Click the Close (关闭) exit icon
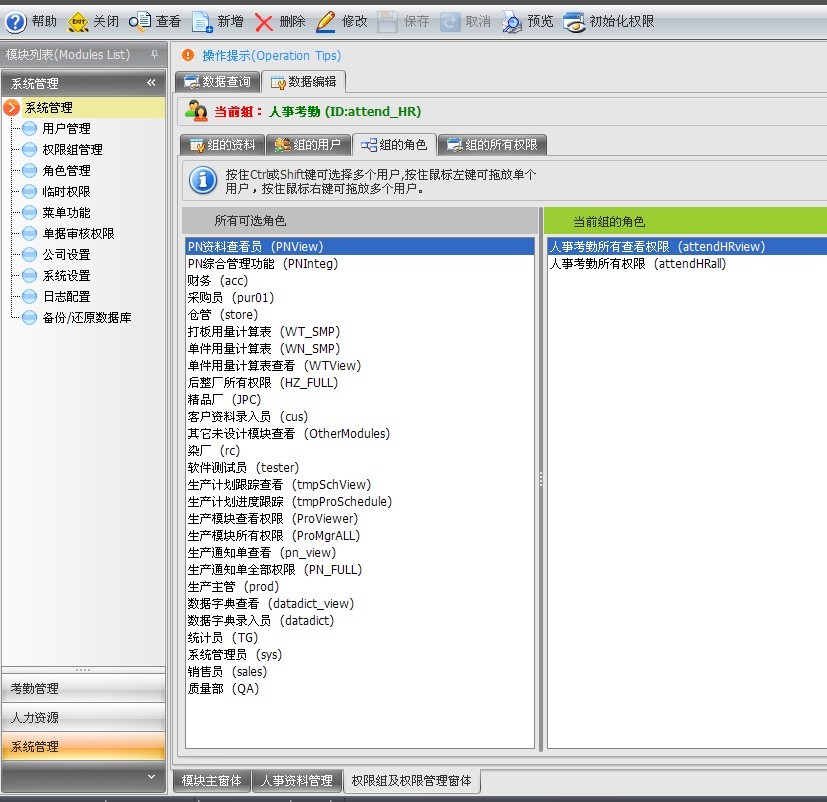The width and height of the screenshot is (827, 802). pyautogui.click(x=78, y=21)
